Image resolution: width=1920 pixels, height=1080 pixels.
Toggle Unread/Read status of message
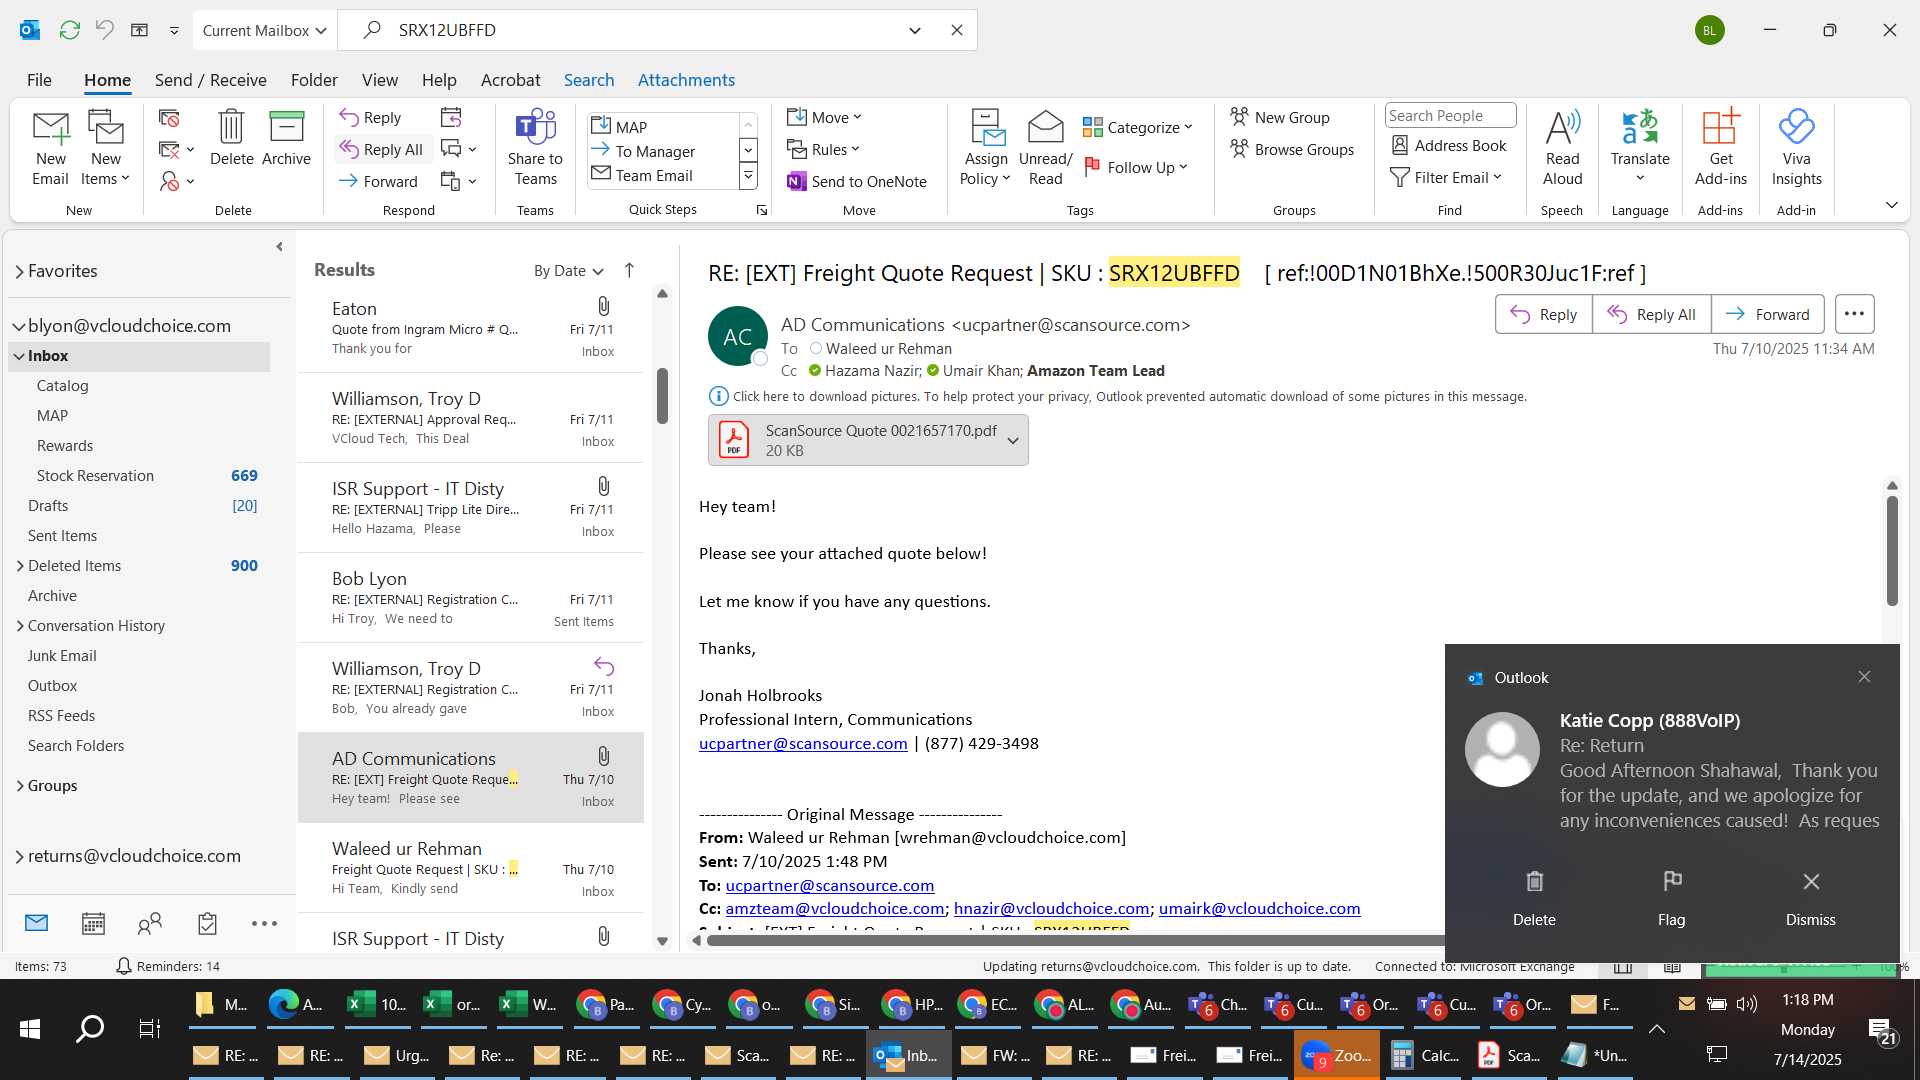1045,148
